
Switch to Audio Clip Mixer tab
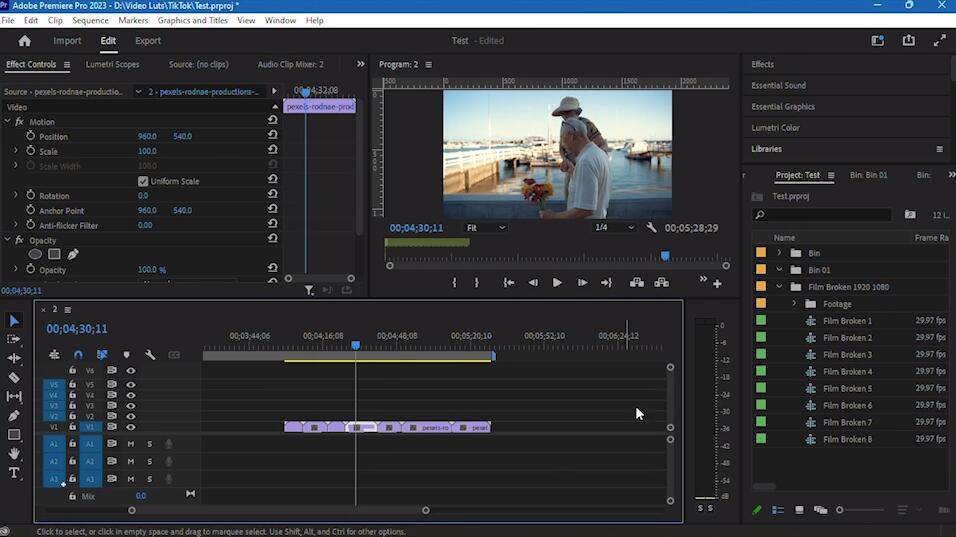click(x=290, y=64)
